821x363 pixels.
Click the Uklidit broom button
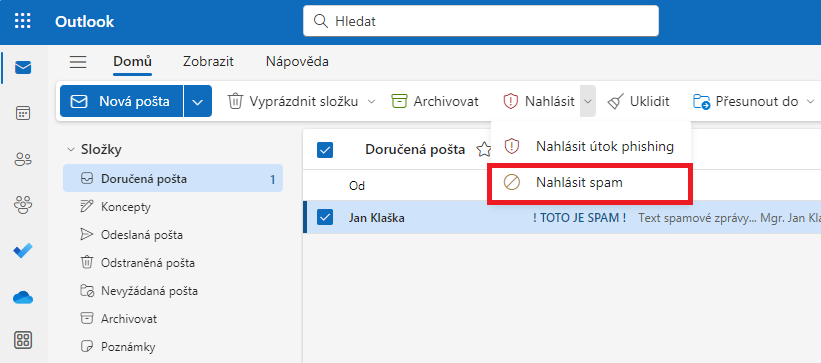click(638, 101)
